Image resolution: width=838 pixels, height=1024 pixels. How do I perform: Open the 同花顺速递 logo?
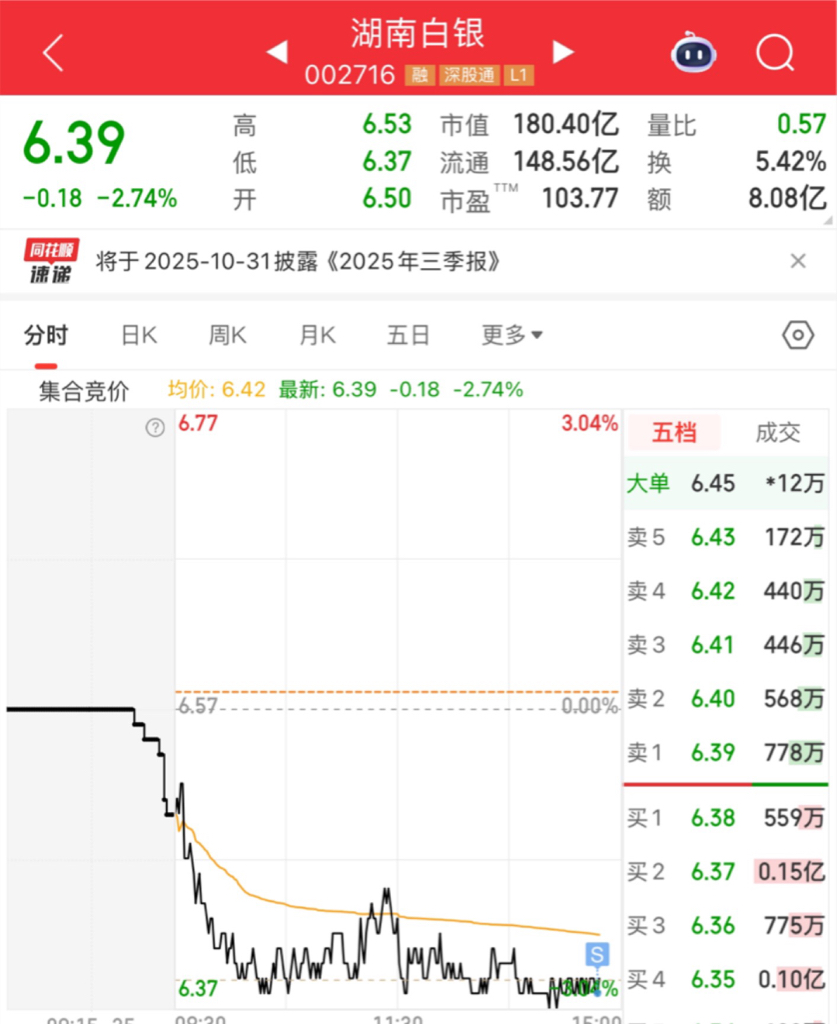coord(51,261)
